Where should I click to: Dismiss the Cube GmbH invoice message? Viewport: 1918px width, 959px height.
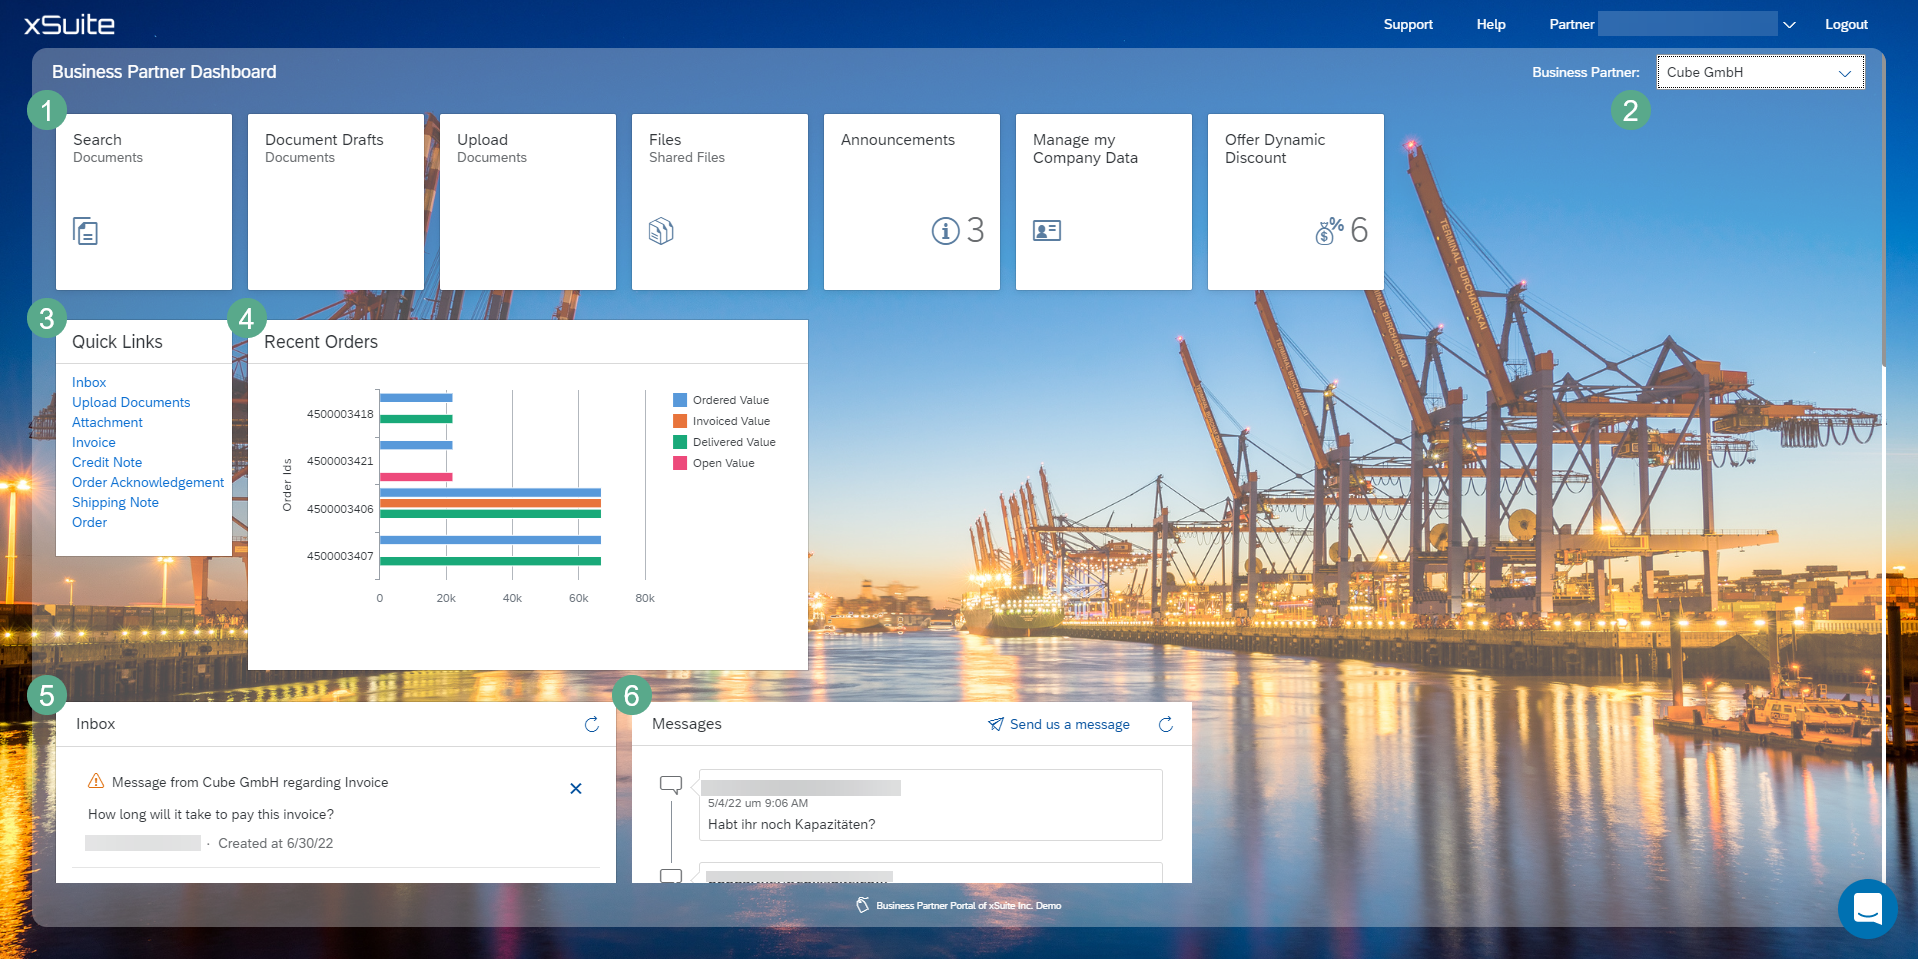[576, 789]
